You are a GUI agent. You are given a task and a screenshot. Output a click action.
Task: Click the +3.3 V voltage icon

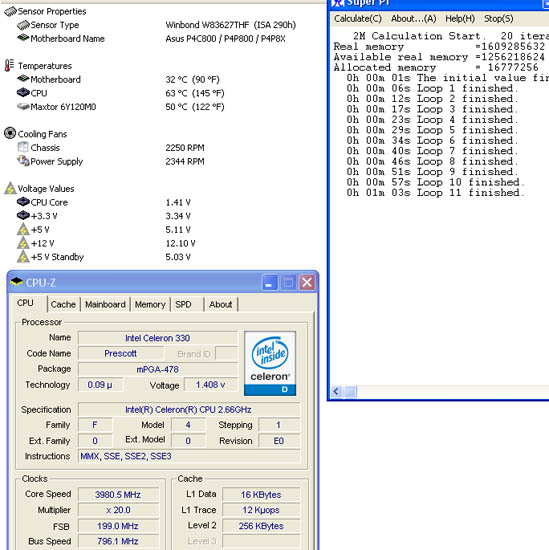(x=23, y=215)
